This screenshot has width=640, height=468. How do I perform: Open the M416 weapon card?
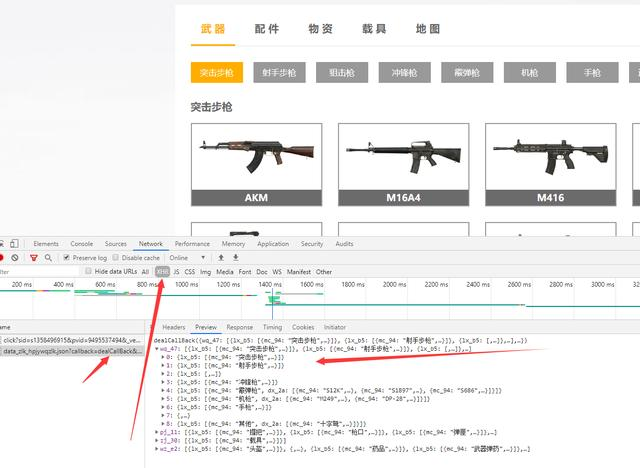click(x=551, y=164)
